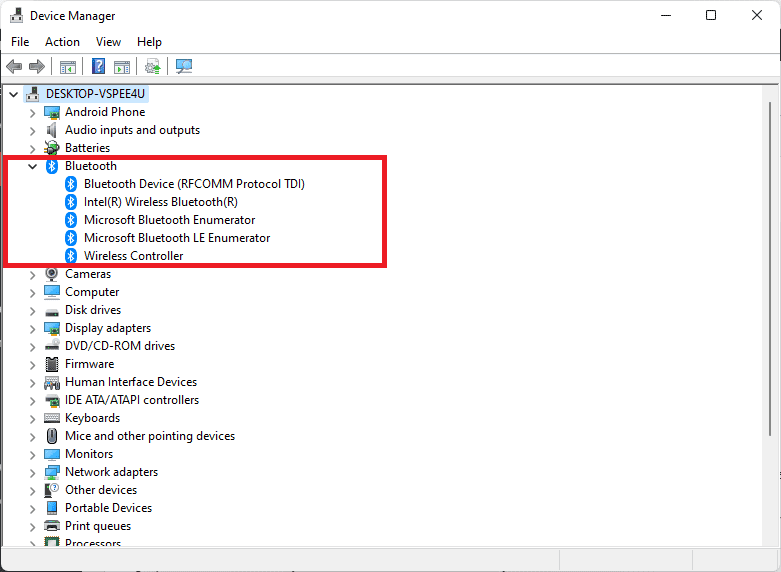Viewport: 781px width, 572px height.
Task: Expand the Display adapters category
Action: tap(32, 329)
